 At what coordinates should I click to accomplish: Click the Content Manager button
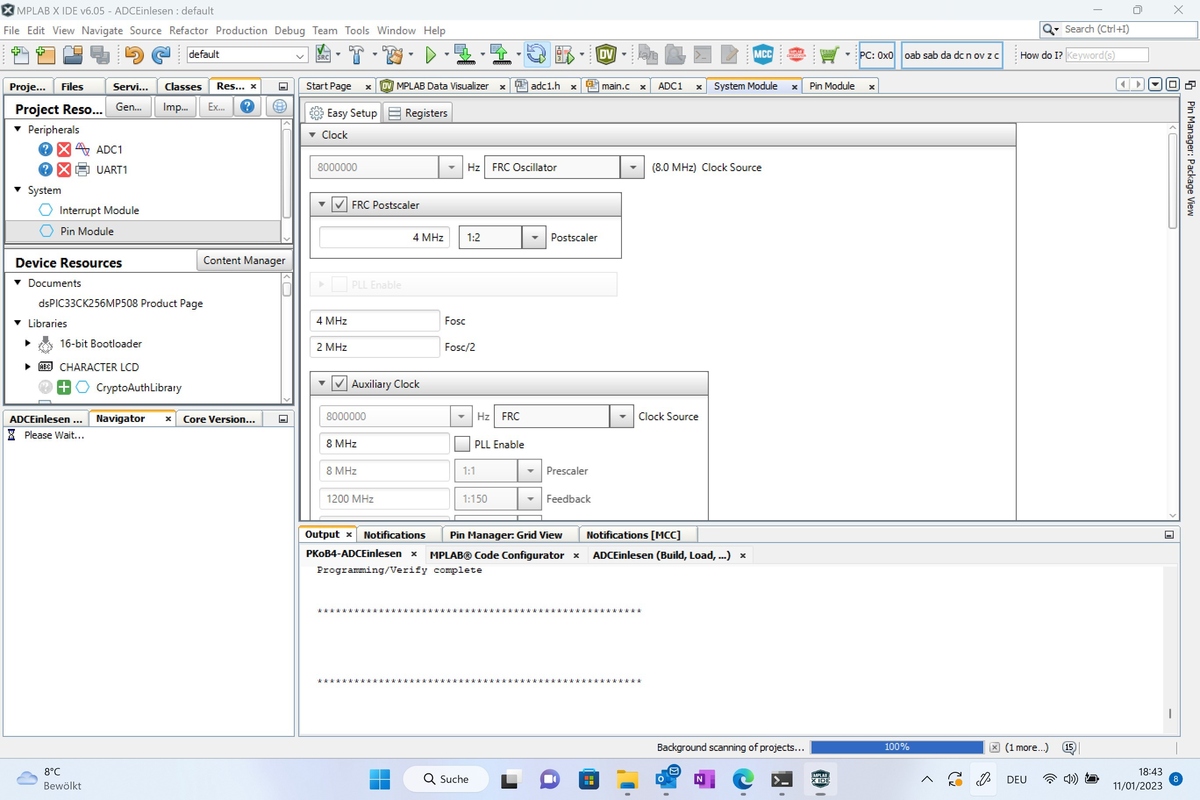244,260
